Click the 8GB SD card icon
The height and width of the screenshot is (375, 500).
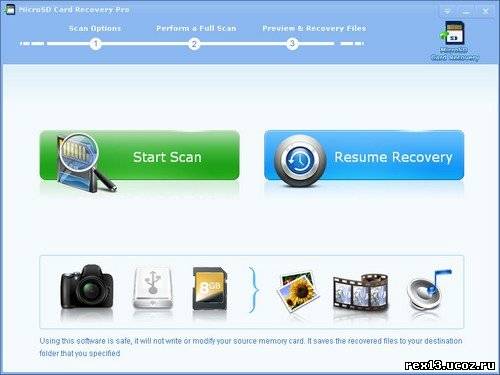click(209, 289)
